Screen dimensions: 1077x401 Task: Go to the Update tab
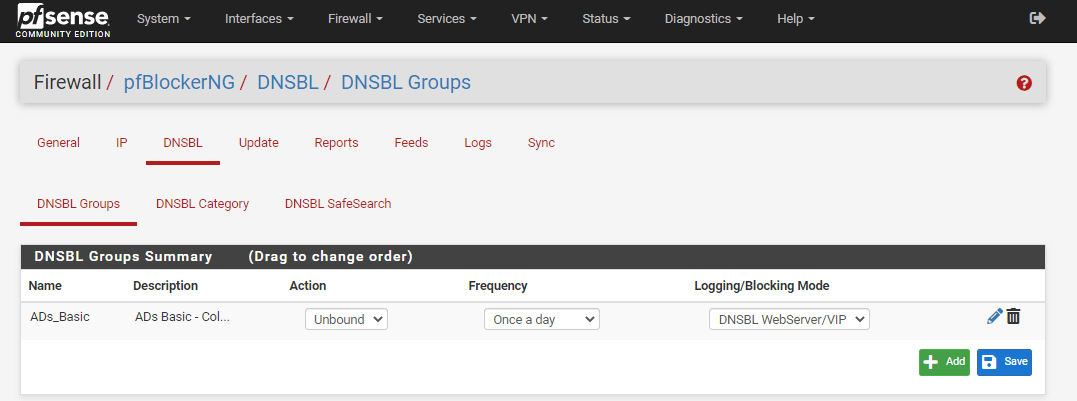258,143
